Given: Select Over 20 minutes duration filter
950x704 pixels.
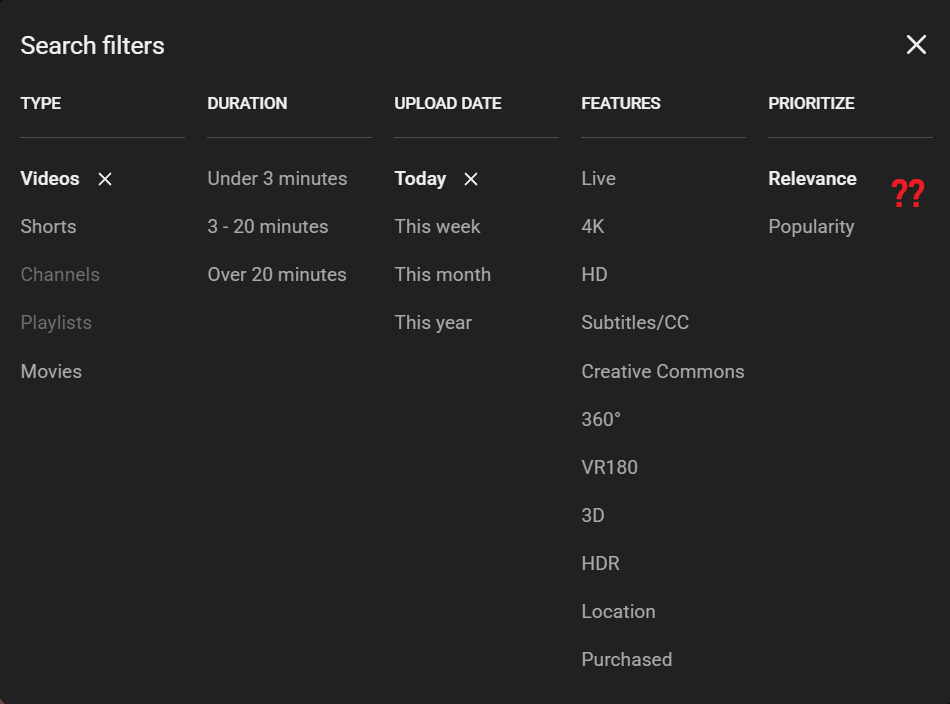Looking at the screenshot, I should [x=276, y=275].
